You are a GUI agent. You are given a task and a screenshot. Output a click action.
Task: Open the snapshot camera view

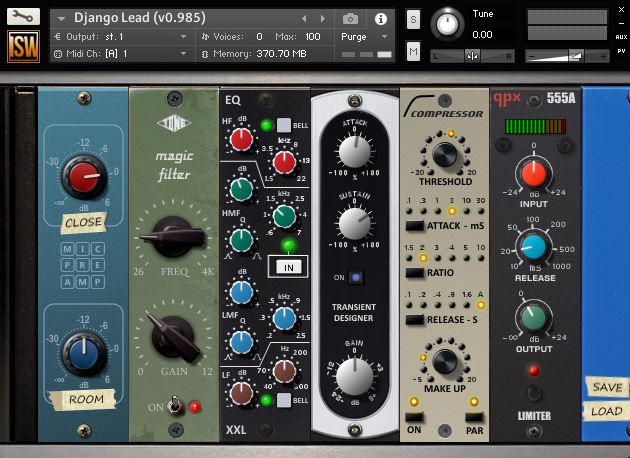(x=350, y=18)
